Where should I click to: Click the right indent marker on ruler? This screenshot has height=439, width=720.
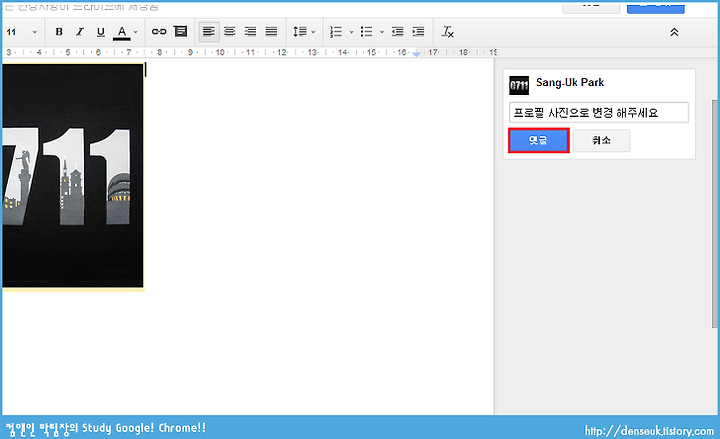[x=416, y=54]
